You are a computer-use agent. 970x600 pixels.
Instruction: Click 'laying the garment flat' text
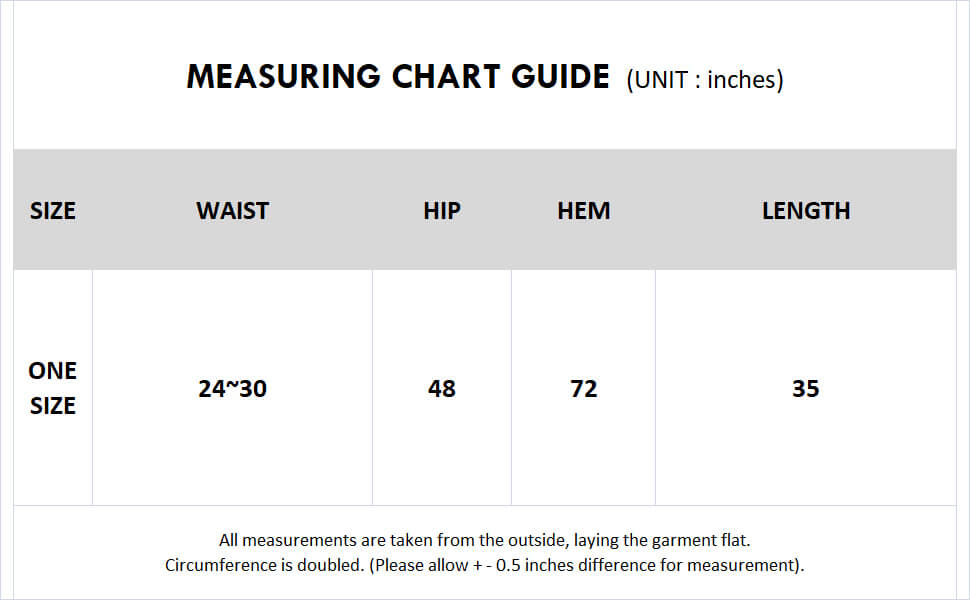click(662, 540)
